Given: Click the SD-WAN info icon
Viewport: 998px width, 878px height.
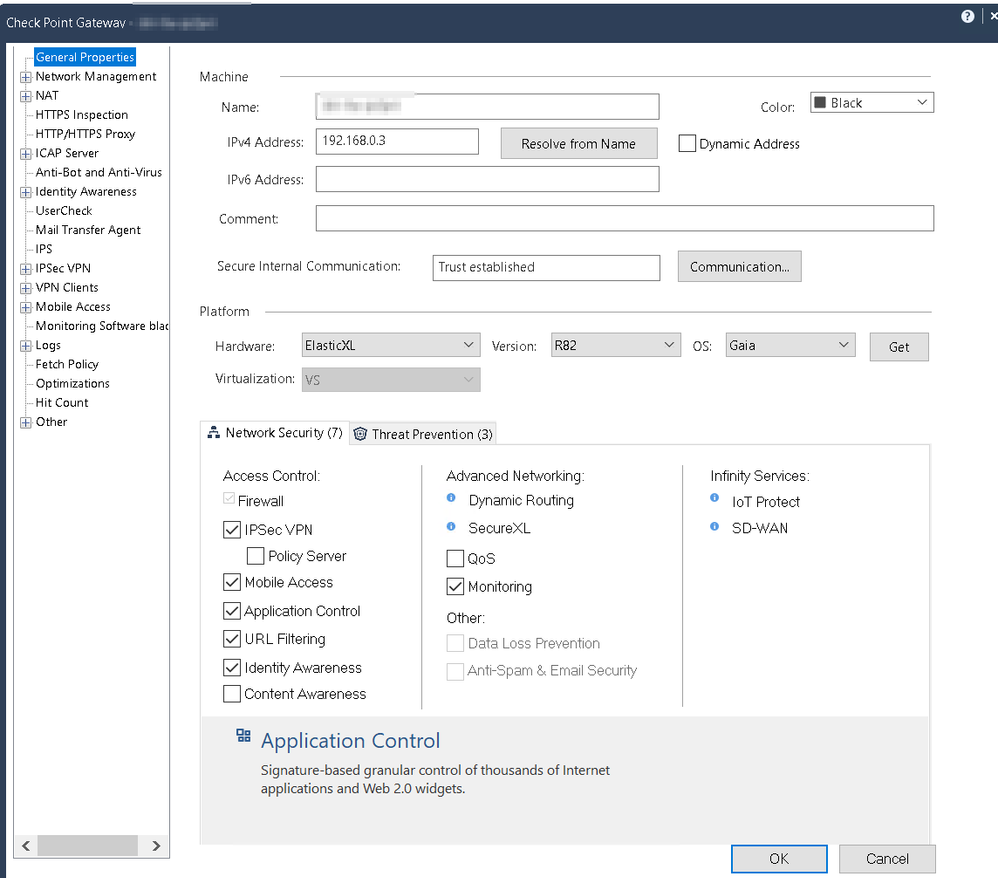Looking at the screenshot, I should point(715,527).
